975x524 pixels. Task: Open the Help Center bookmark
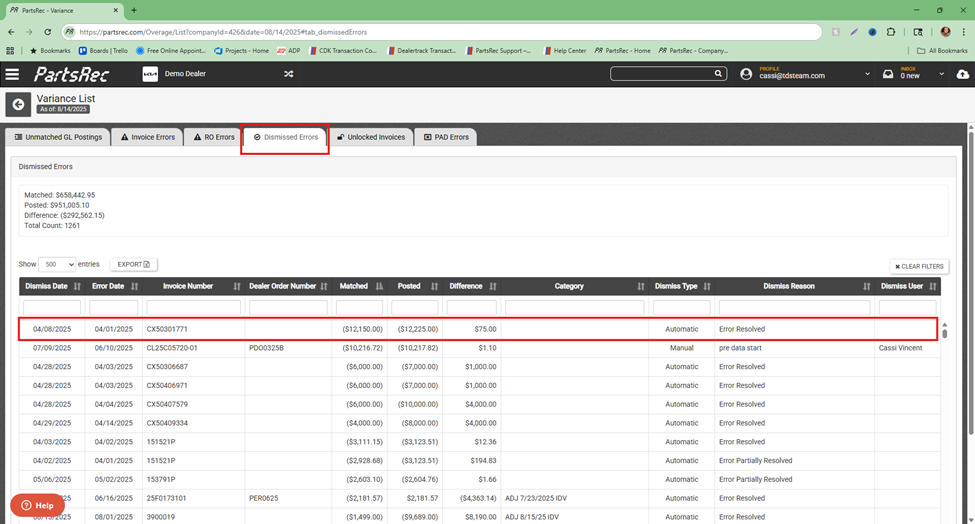pyautogui.click(x=565, y=50)
